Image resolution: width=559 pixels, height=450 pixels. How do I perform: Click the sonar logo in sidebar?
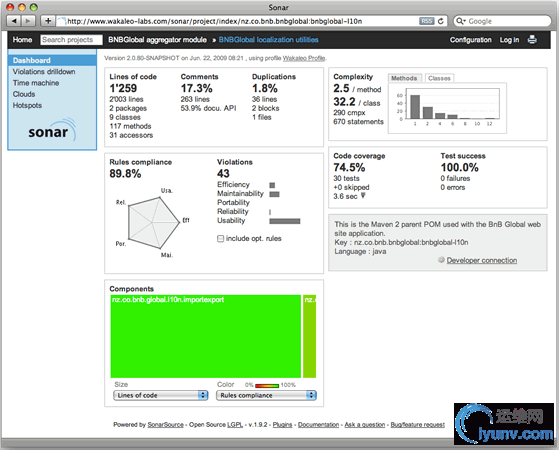coord(52,130)
